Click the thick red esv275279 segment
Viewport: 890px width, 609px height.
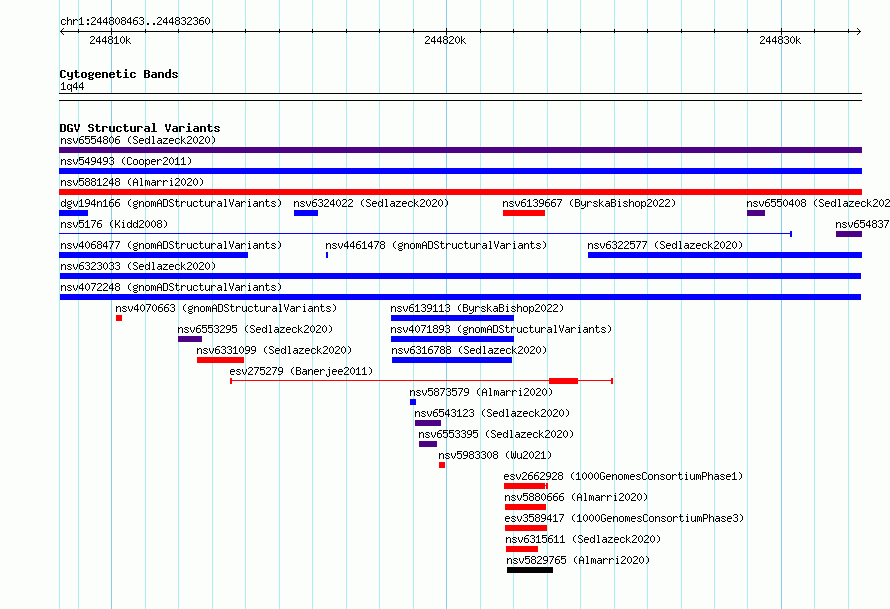point(564,381)
